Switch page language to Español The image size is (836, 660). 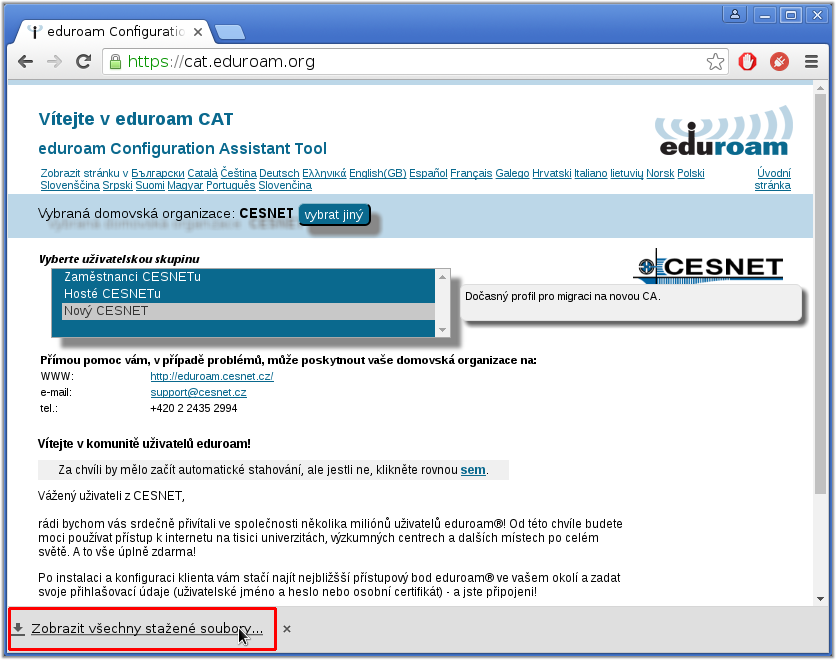coord(428,173)
